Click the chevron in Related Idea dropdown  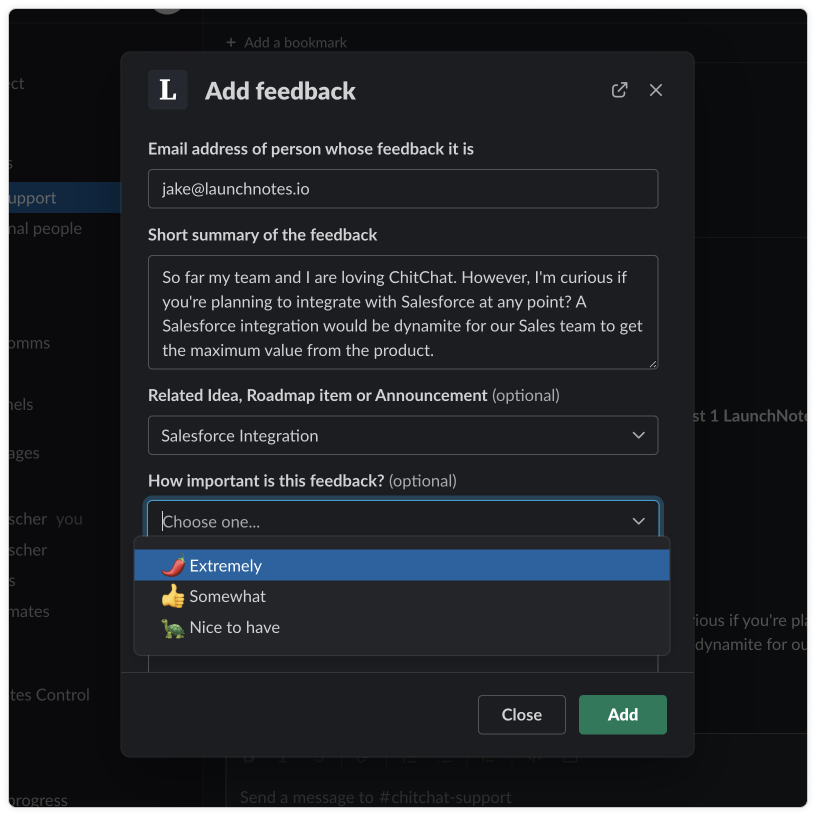point(639,435)
